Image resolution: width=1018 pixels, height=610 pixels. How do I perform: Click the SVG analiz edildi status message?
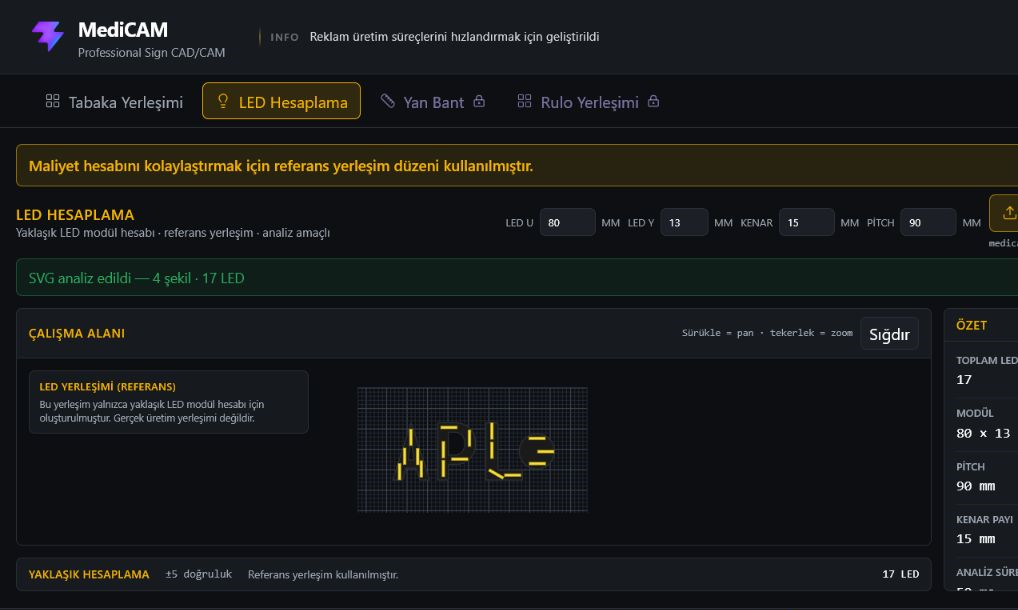tap(136, 278)
